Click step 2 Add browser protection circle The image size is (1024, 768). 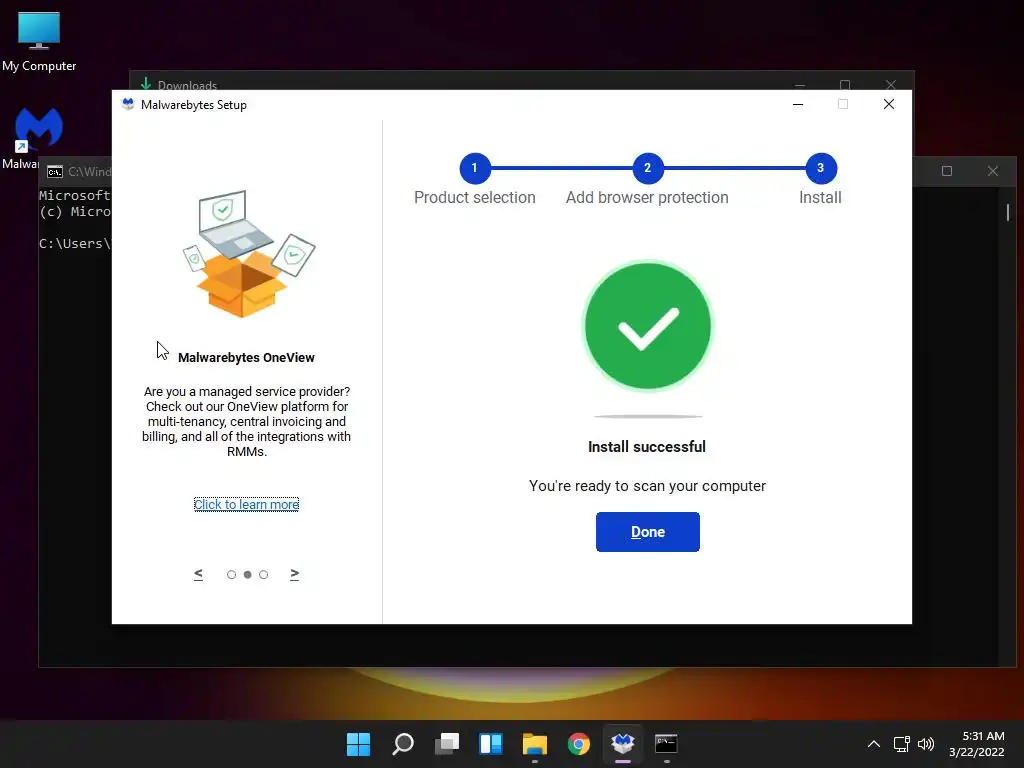(647, 168)
